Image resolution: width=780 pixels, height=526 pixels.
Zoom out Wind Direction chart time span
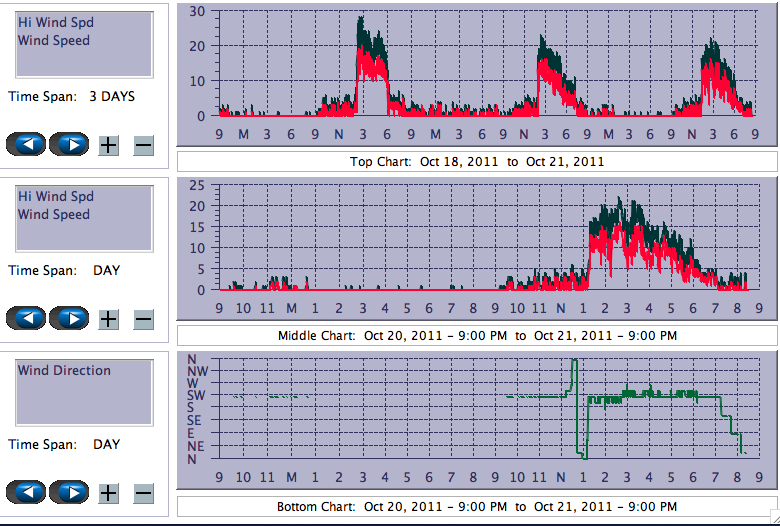(x=143, y=493)
